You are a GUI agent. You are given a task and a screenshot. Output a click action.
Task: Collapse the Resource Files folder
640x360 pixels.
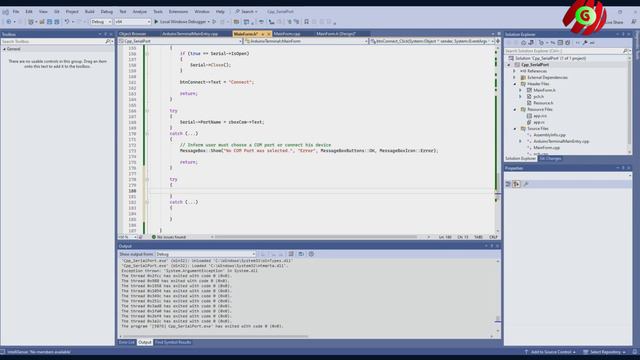click(x=515, y=109)
